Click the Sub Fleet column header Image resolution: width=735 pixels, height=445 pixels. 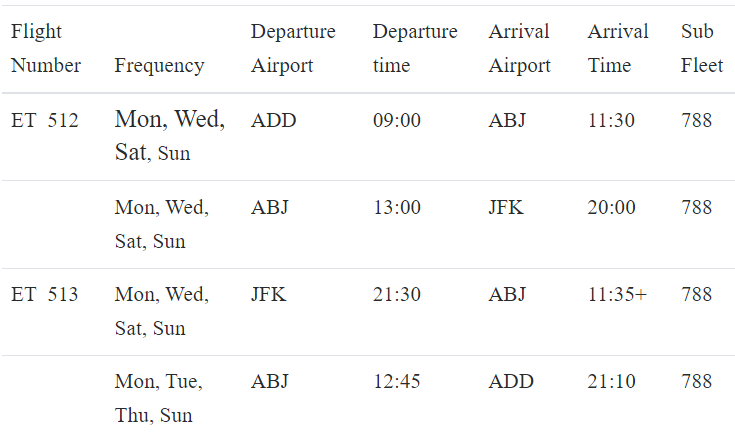[702, 48]
